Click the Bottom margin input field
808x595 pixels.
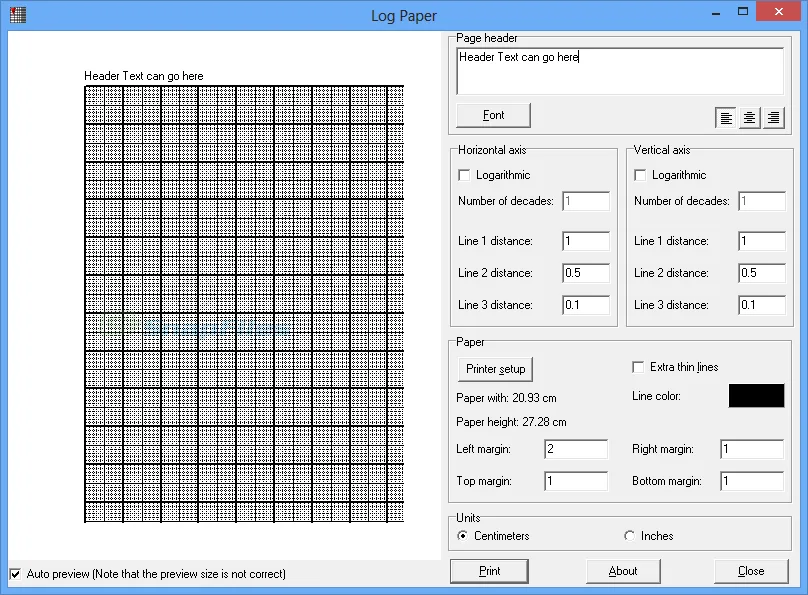point(752,481)
